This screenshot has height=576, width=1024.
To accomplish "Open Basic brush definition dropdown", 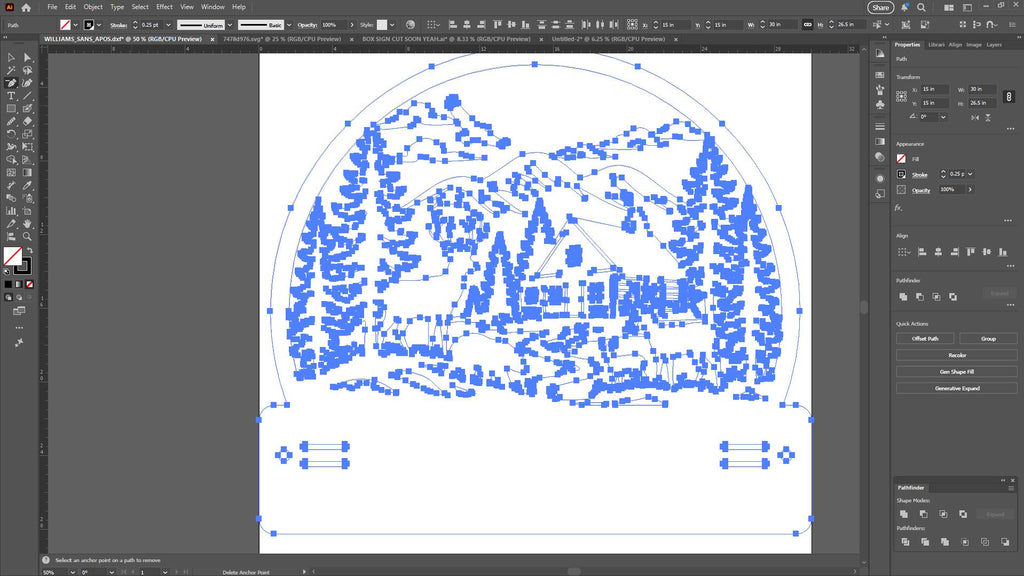I will (289, 25).
